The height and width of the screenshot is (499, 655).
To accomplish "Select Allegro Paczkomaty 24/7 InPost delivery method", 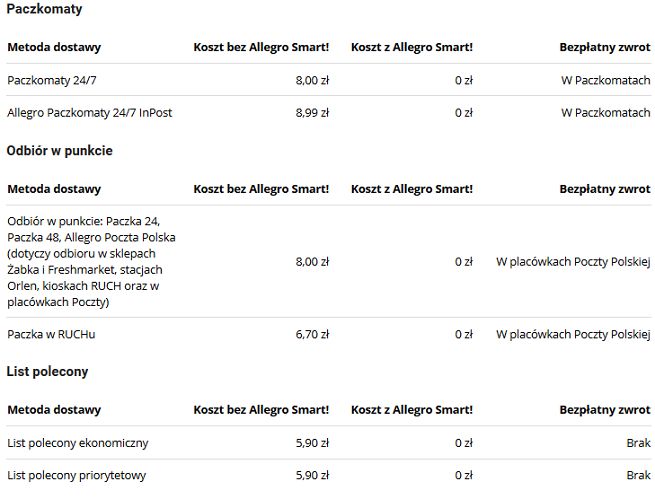I will click(x=89, y=113).
